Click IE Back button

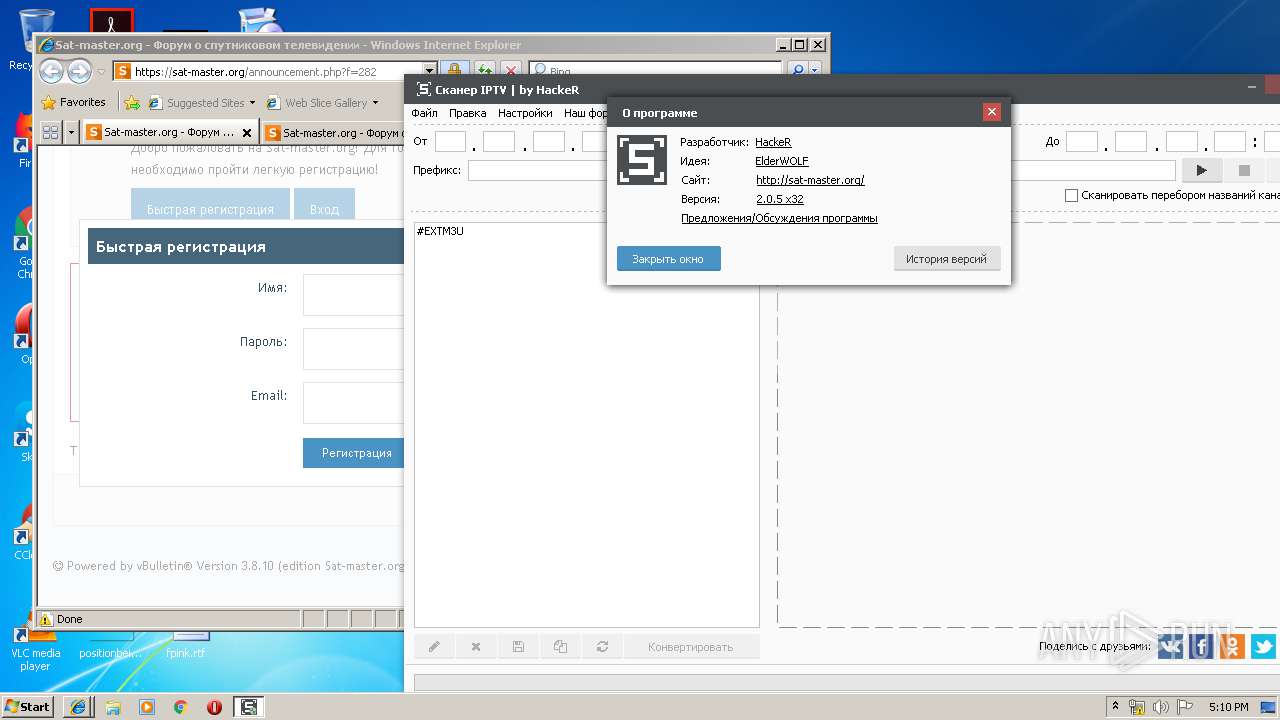[51, 71]
